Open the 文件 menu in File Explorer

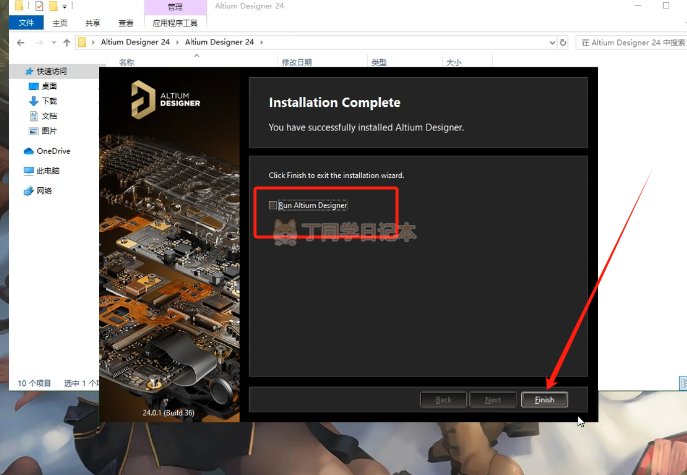coord(26,23)
